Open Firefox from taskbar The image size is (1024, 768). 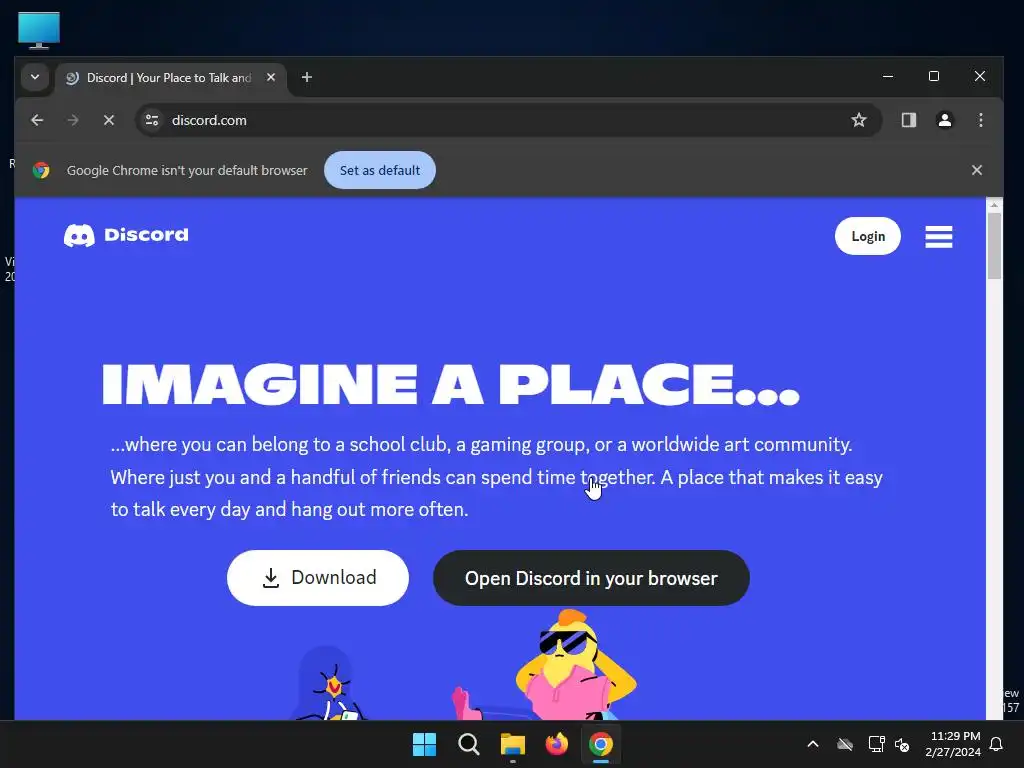(556, 744)
